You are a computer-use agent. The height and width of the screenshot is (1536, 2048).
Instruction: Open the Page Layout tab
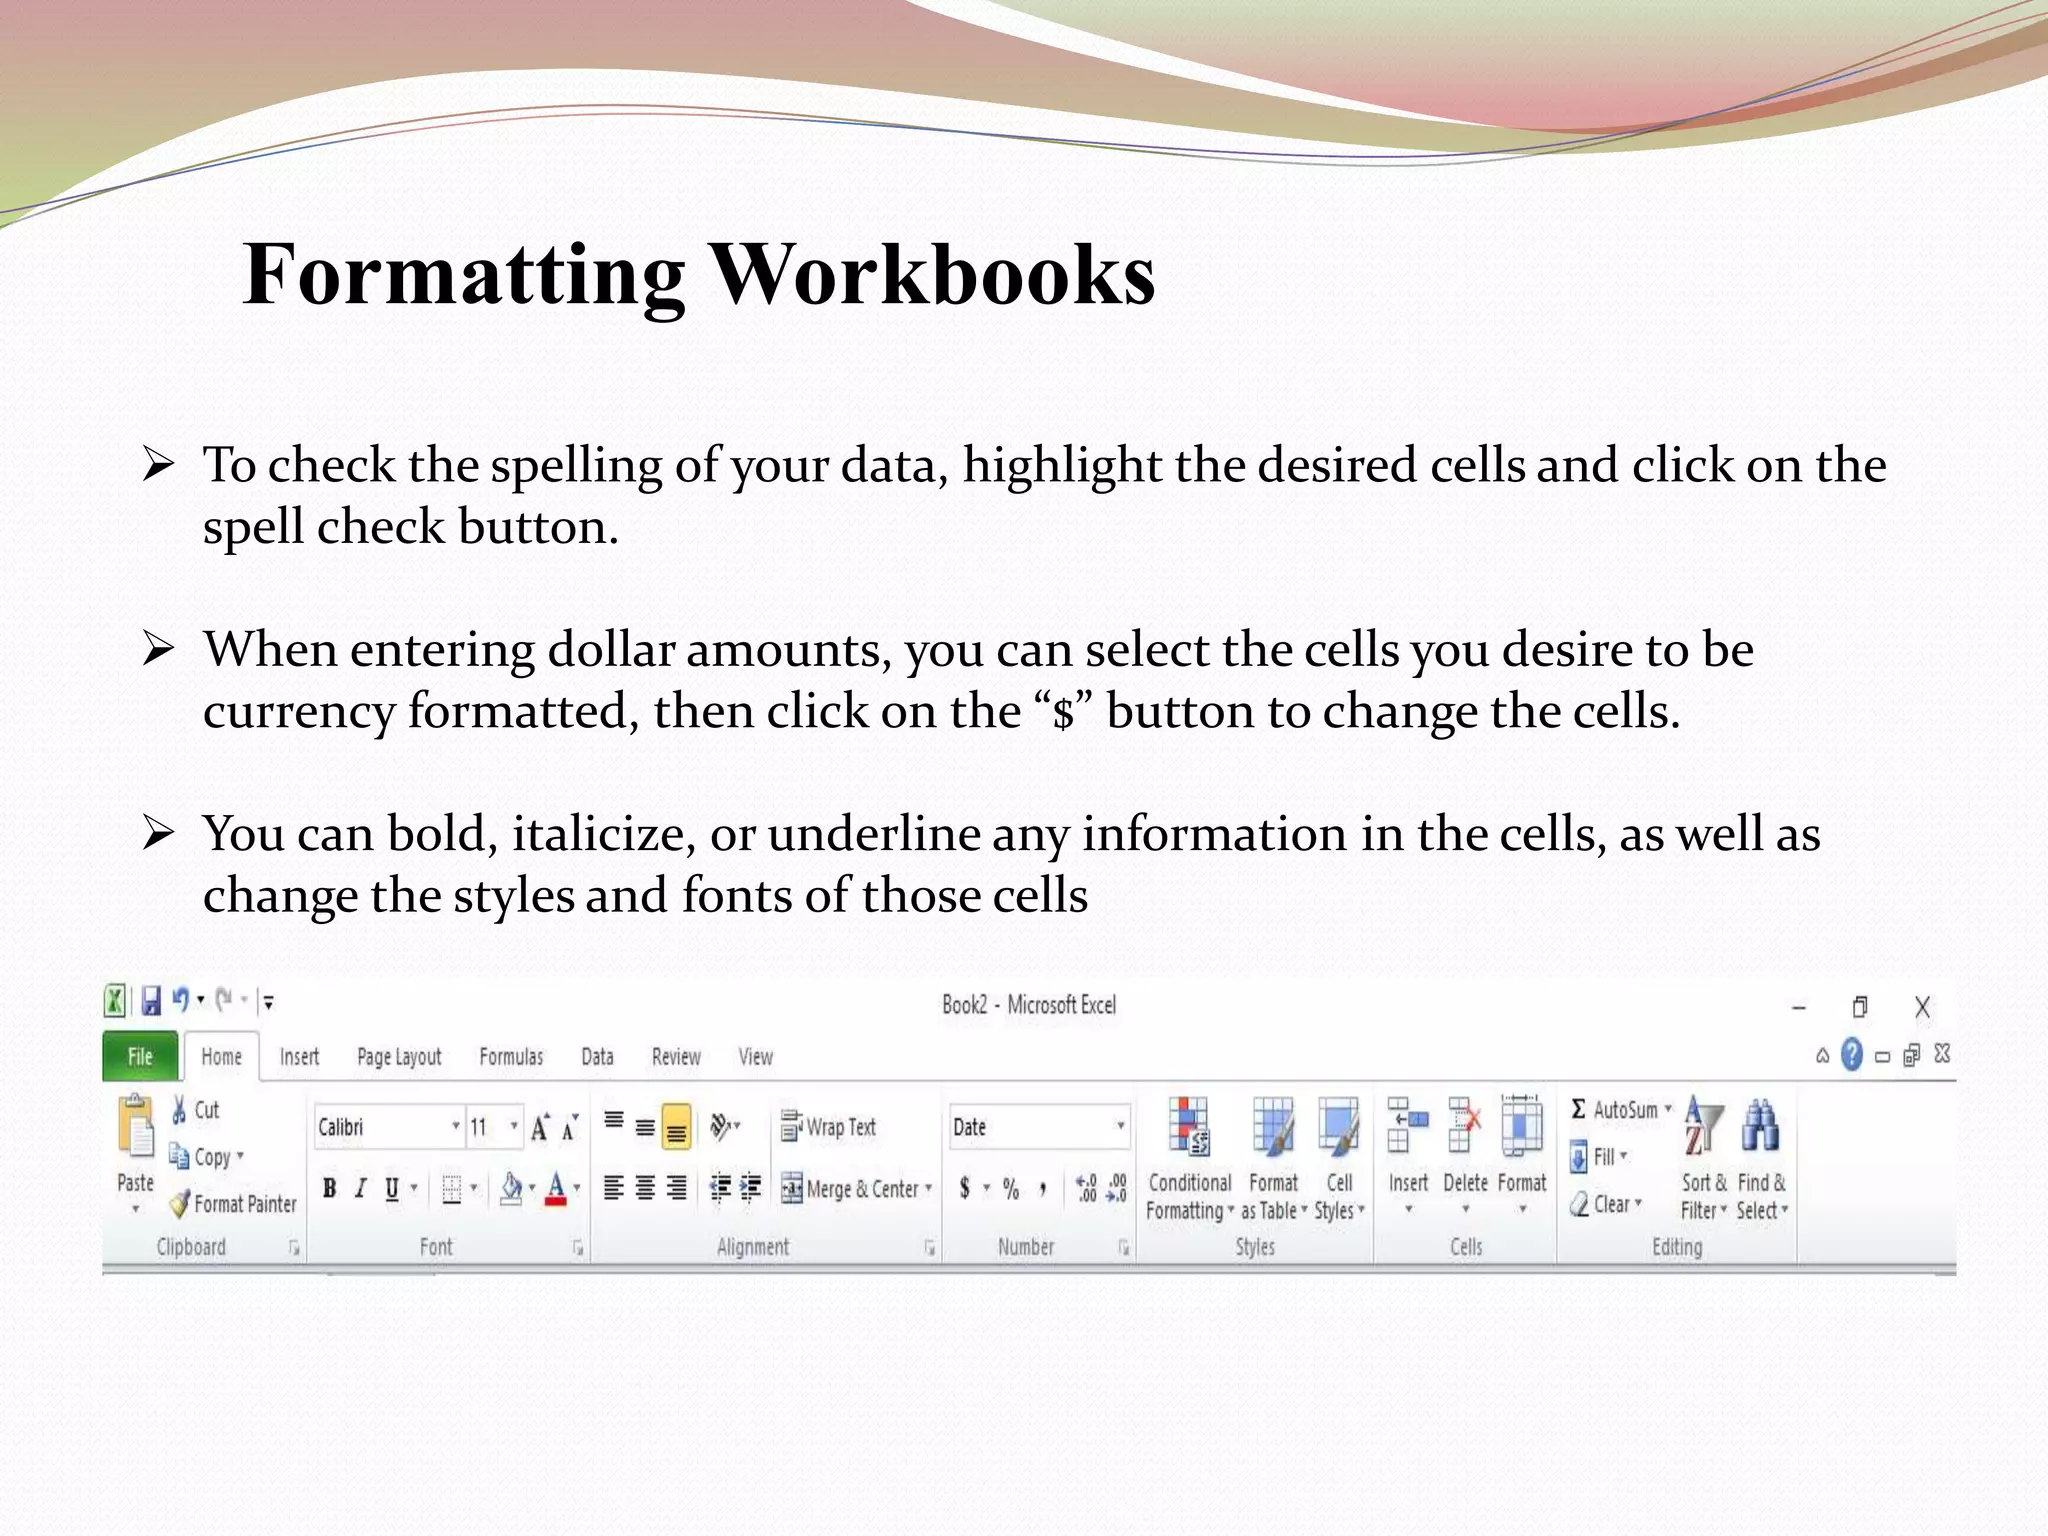pyautogui.click(x=399, y=1057)
